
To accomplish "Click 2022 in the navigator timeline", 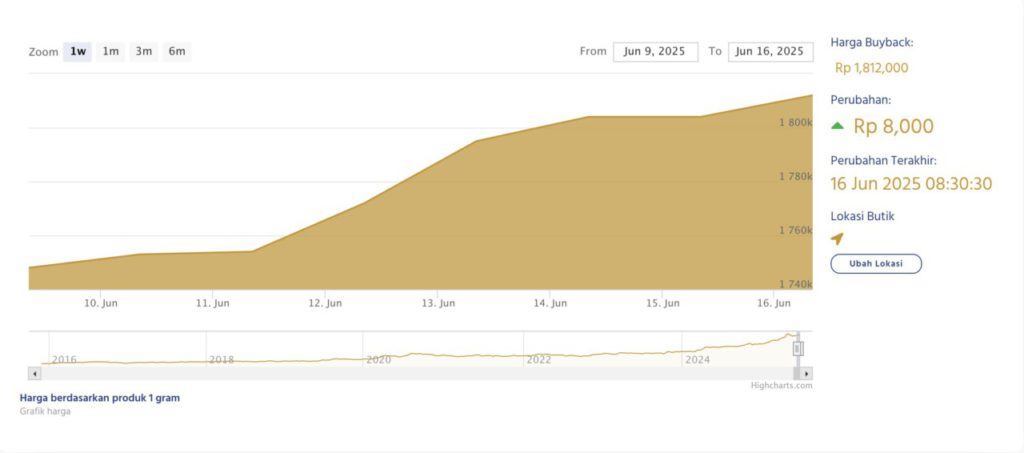I will (539, 359).
